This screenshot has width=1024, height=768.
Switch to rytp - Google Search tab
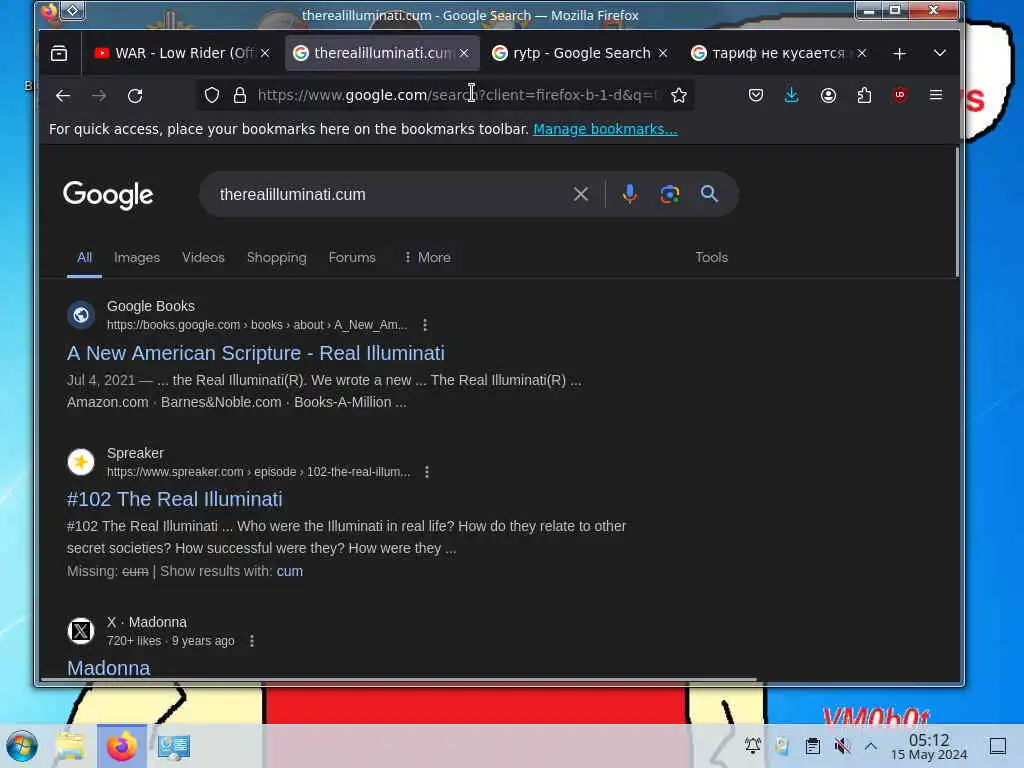click(x=580, y=54)
